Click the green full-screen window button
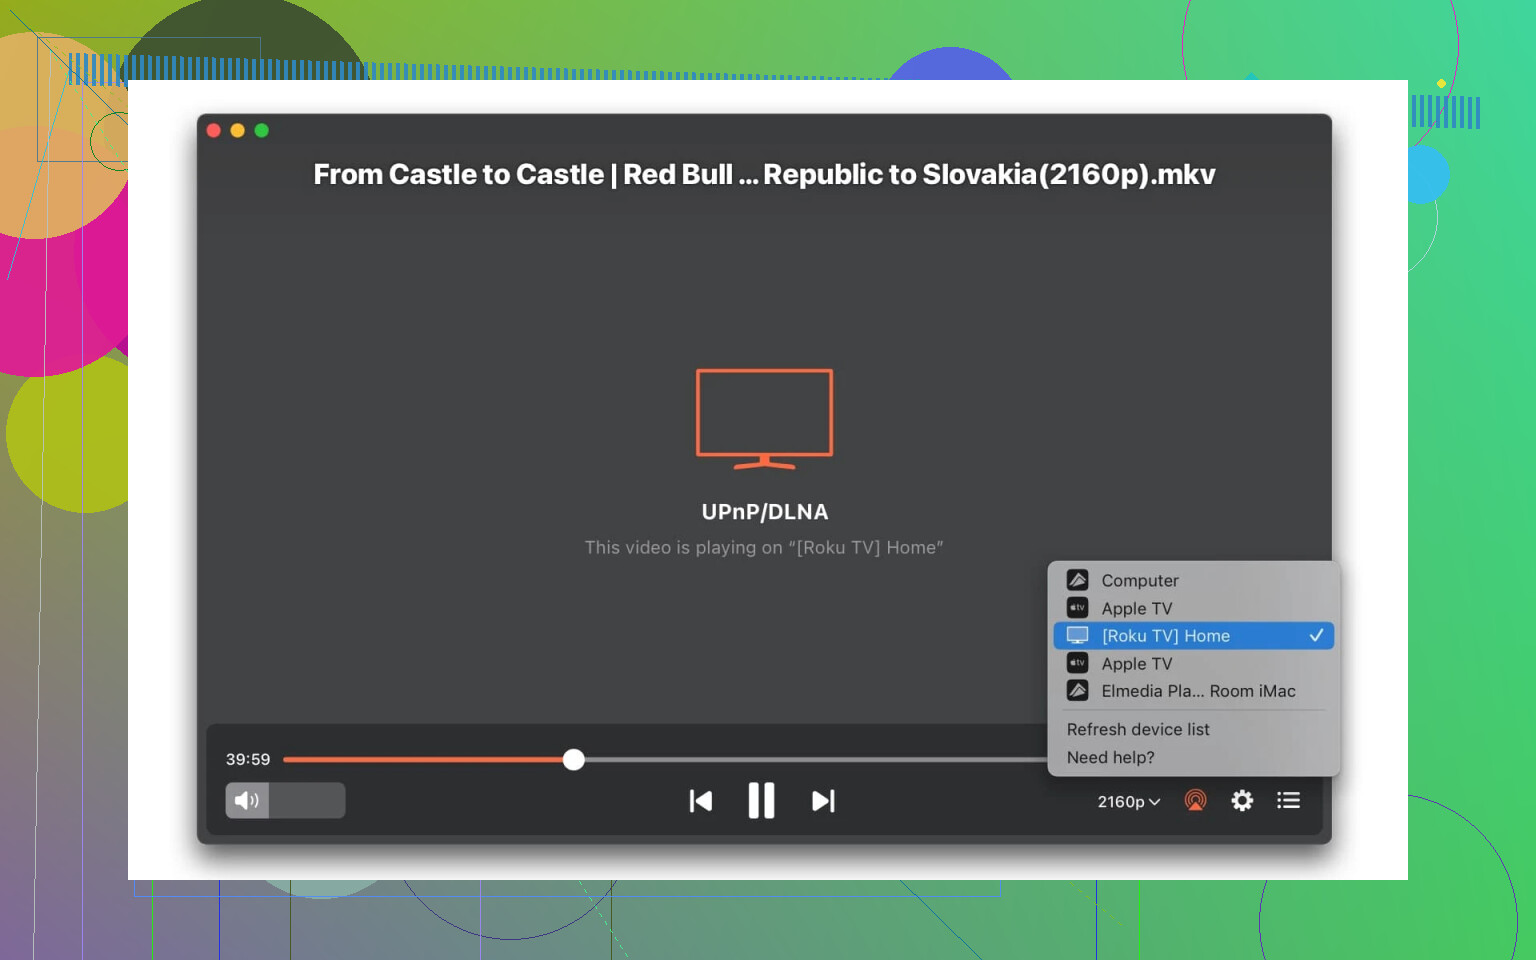Image resolution: width=1536 pixels, height=960 pixels. [262, 131]
